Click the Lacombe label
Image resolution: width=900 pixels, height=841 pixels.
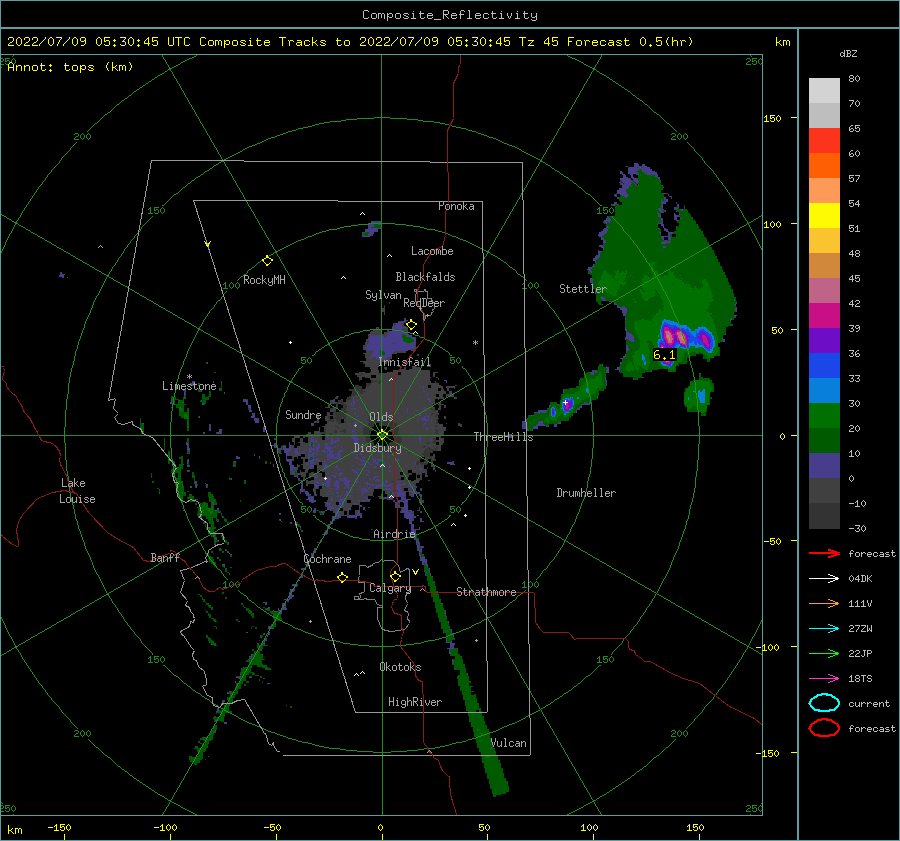432,251
